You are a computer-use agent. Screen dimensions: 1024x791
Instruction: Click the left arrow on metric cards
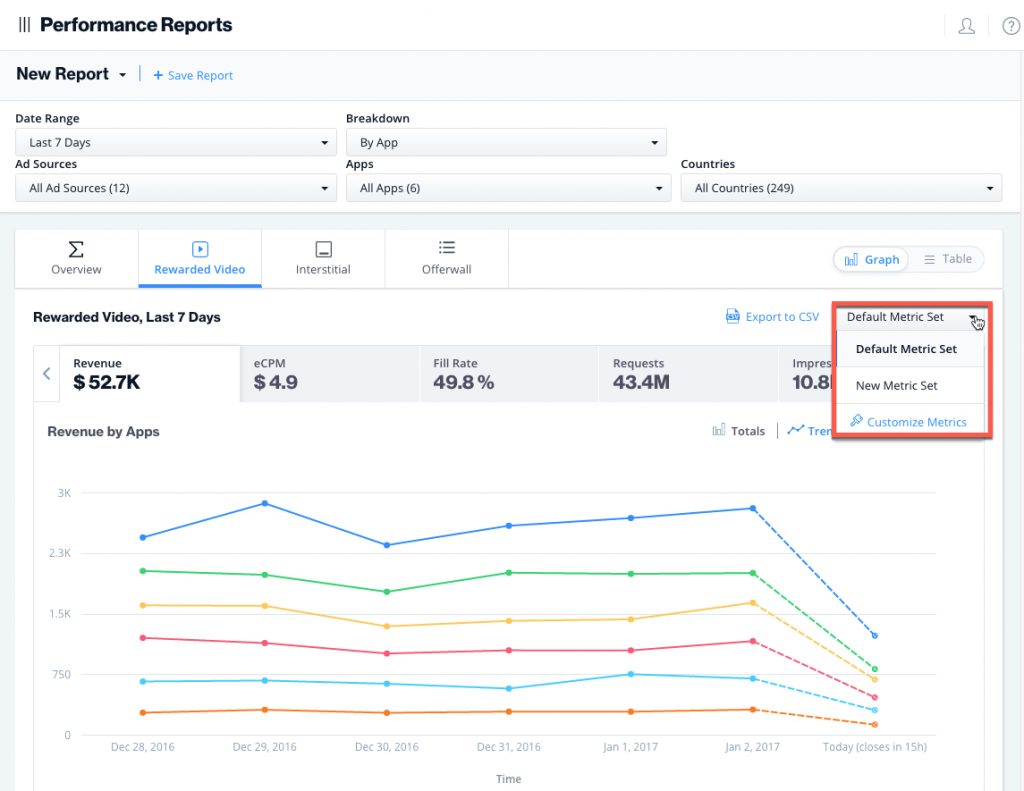(x=46, y=373)
